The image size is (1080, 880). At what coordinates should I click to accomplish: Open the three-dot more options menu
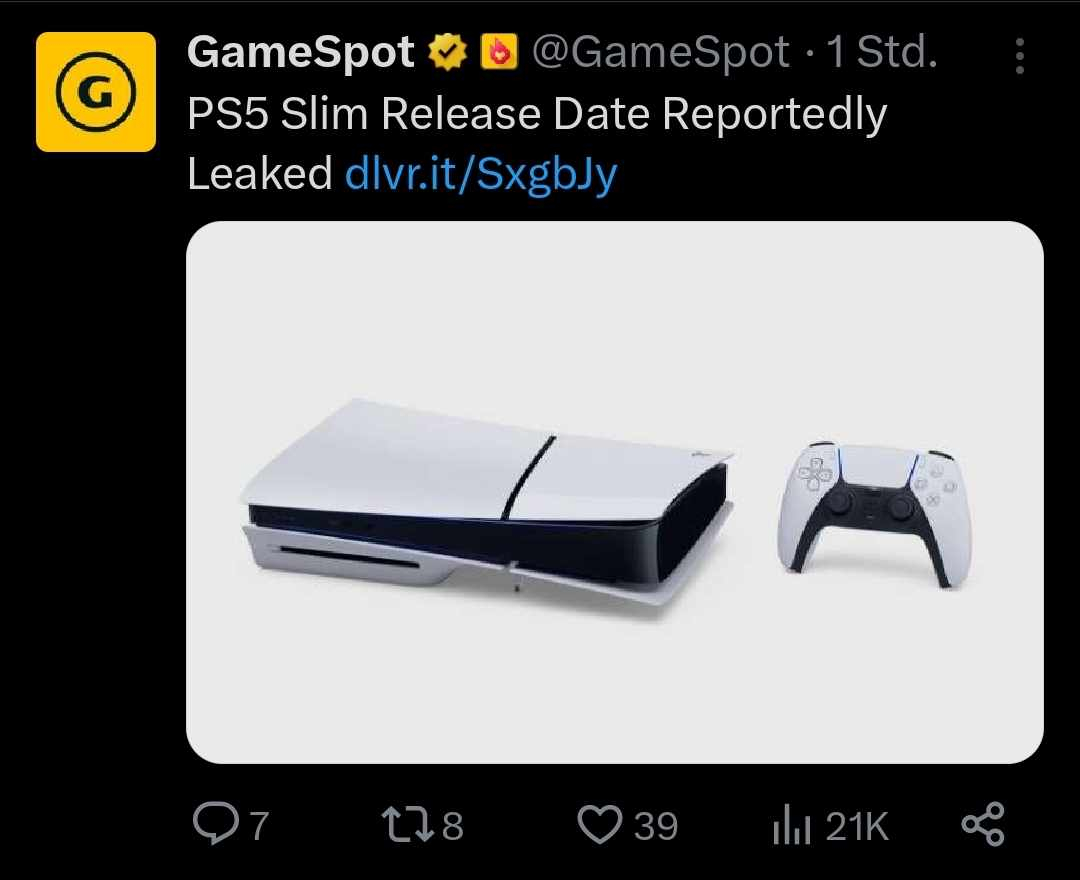[1020, 56]
